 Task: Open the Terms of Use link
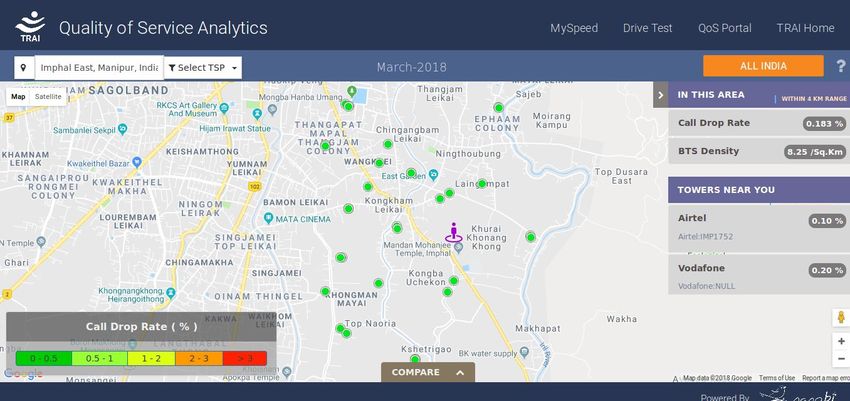click(777, 378)
